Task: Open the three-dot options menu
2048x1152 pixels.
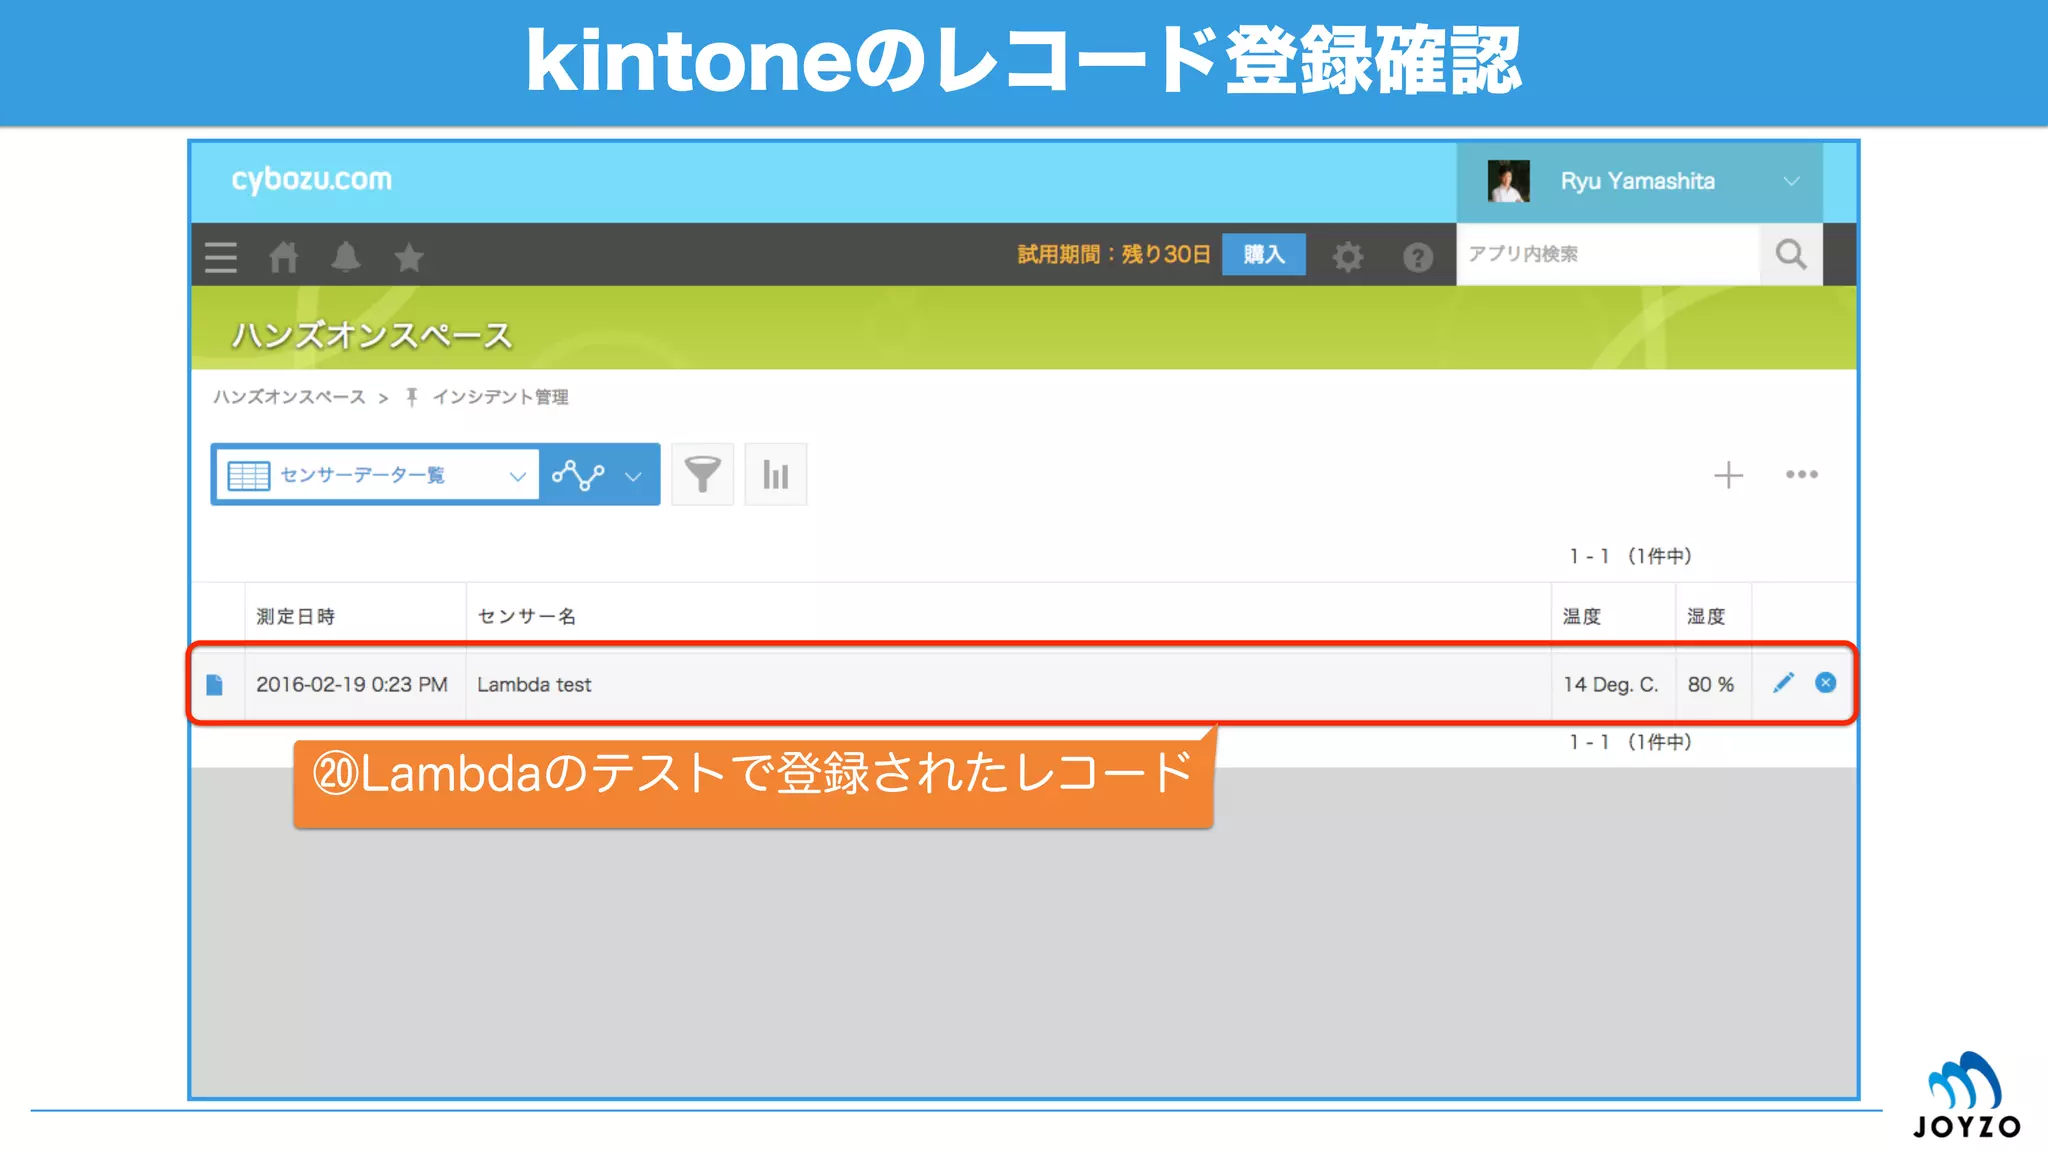Action: tap(1802, 474)
